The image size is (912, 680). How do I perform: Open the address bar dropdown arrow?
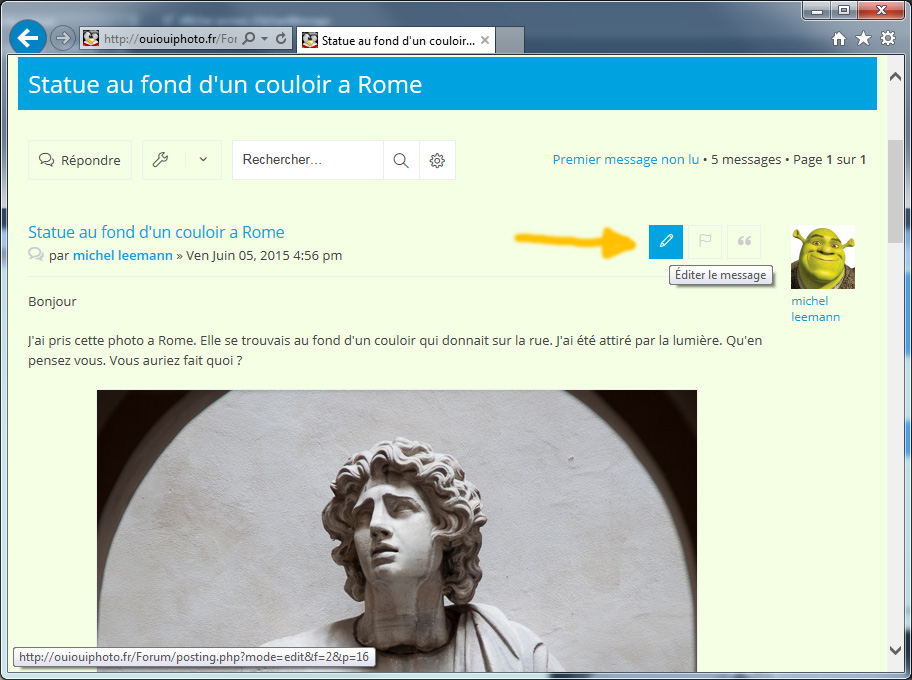pos(265,38)
